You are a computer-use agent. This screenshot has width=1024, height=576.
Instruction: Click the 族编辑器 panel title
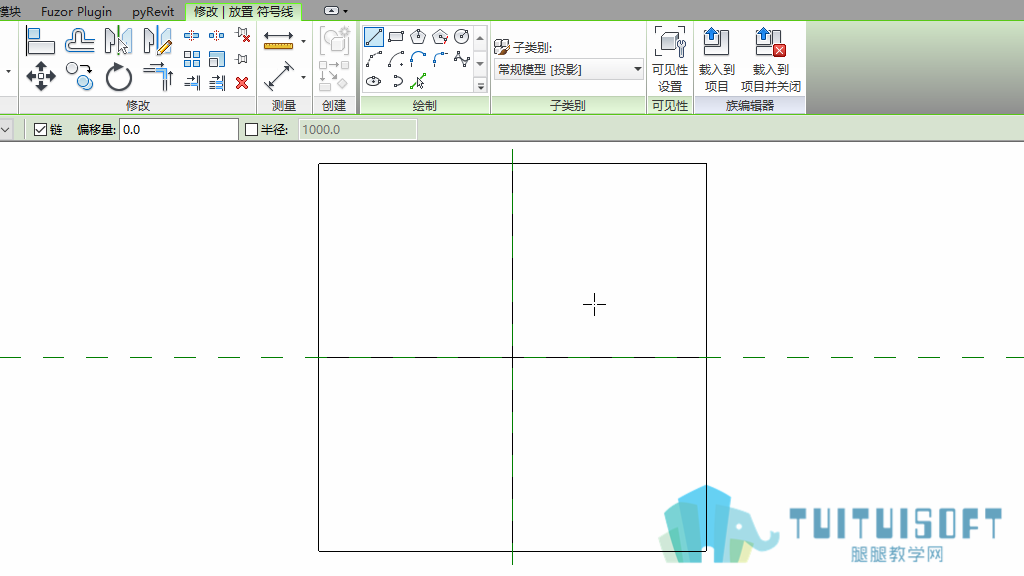pyautogui.click(x=750, y=105)
